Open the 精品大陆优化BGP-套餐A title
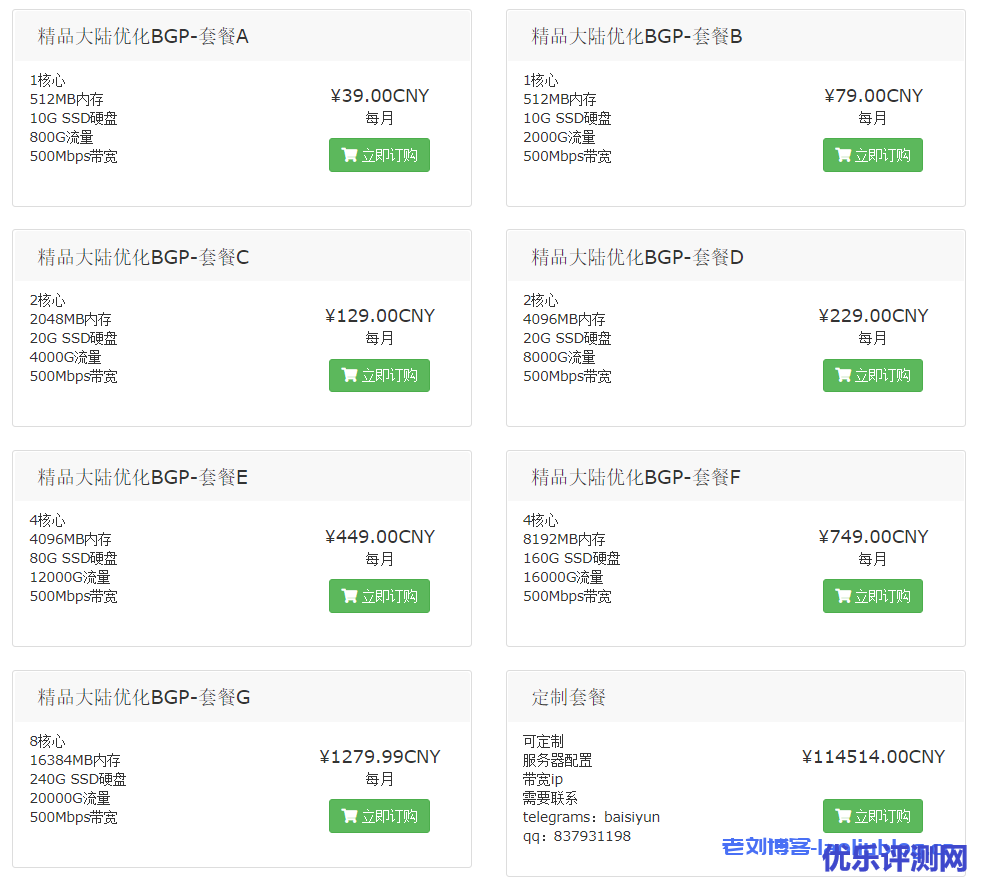The image size is (981, 885). [143, 37]
